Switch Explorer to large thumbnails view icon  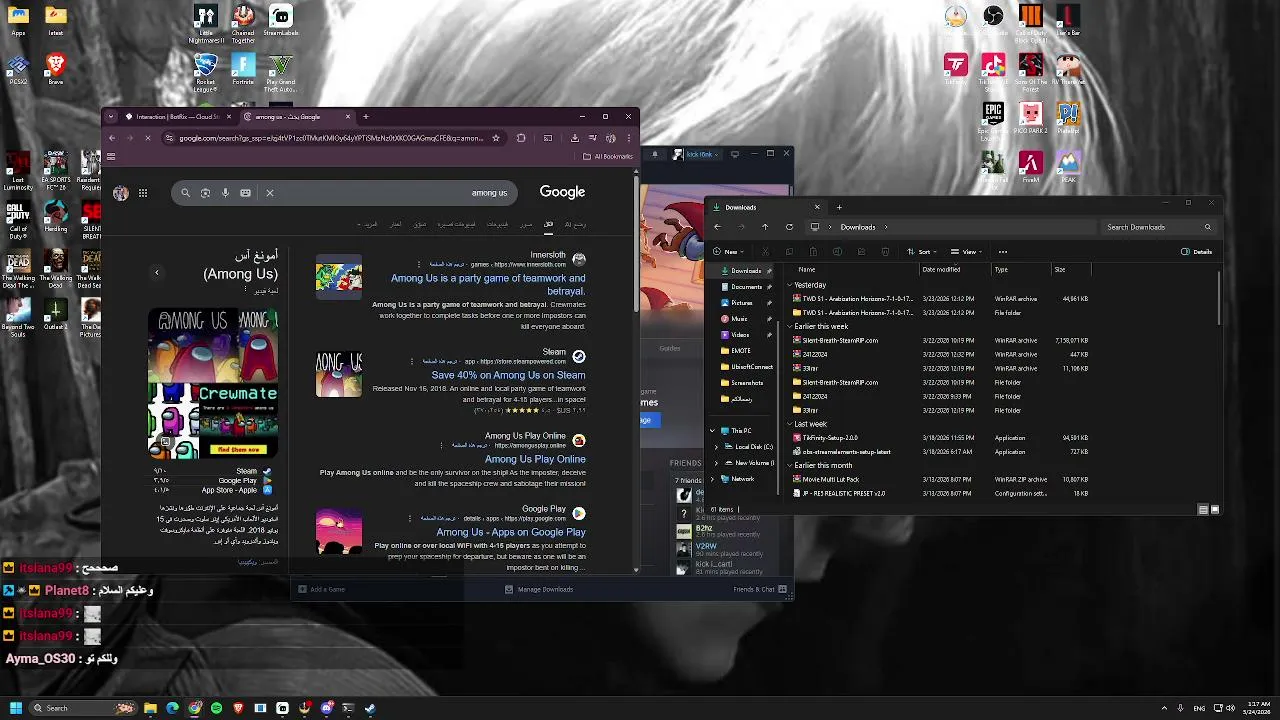tap(1216, 509)
